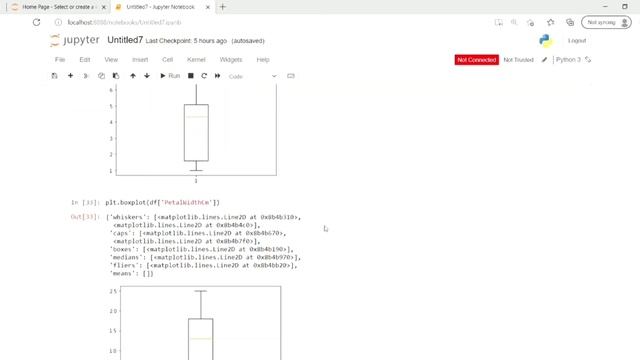Viewport: 640px width, 360px height.
Task: Open the cell type Code dropdown
Action: pos(252,76)
